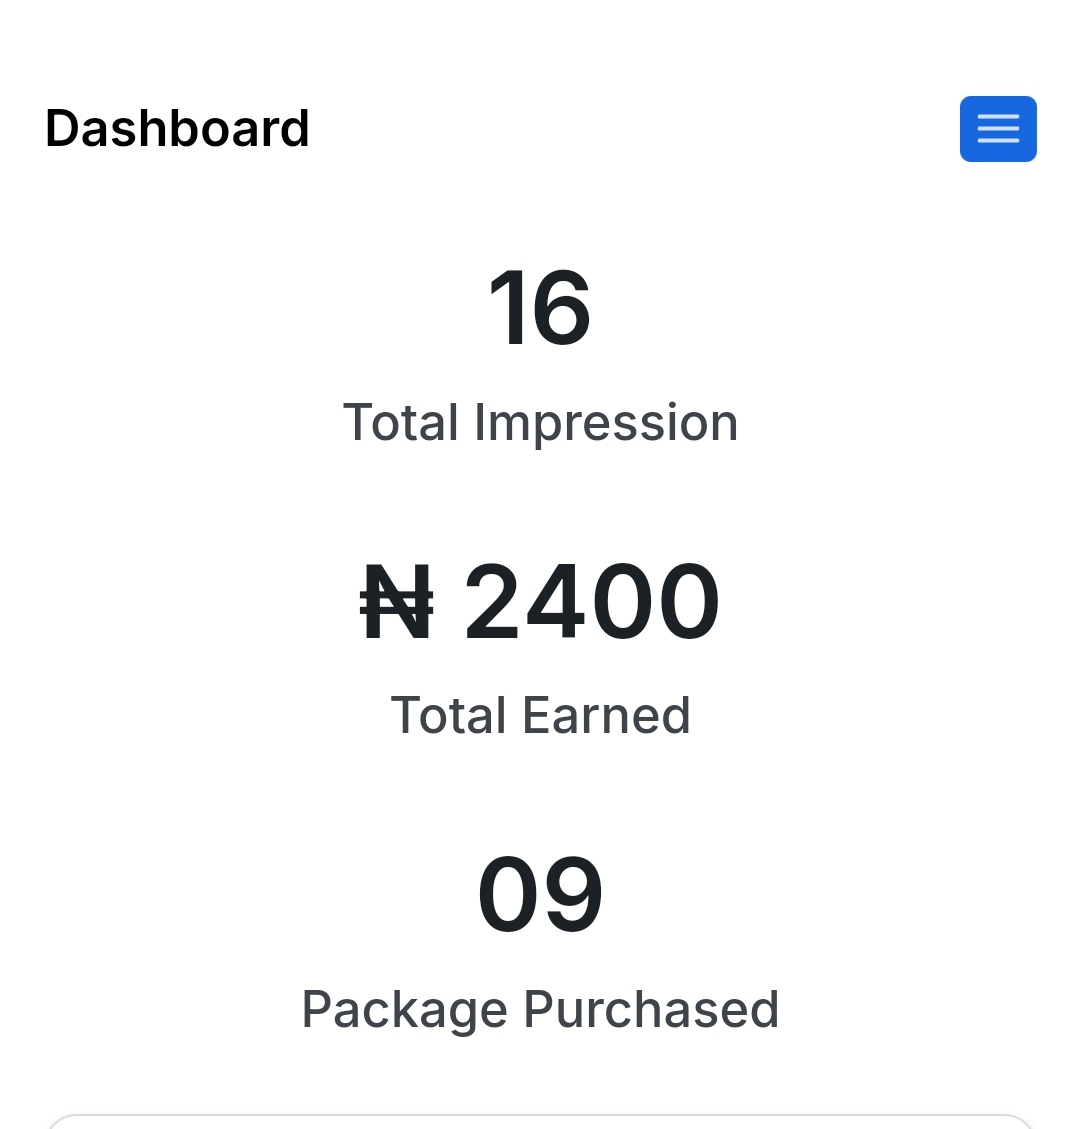Click the digit 6 in impressions count
The height and width of the screenshot is (1129, 1080).
pyautogui.click(x=562, y=308)
